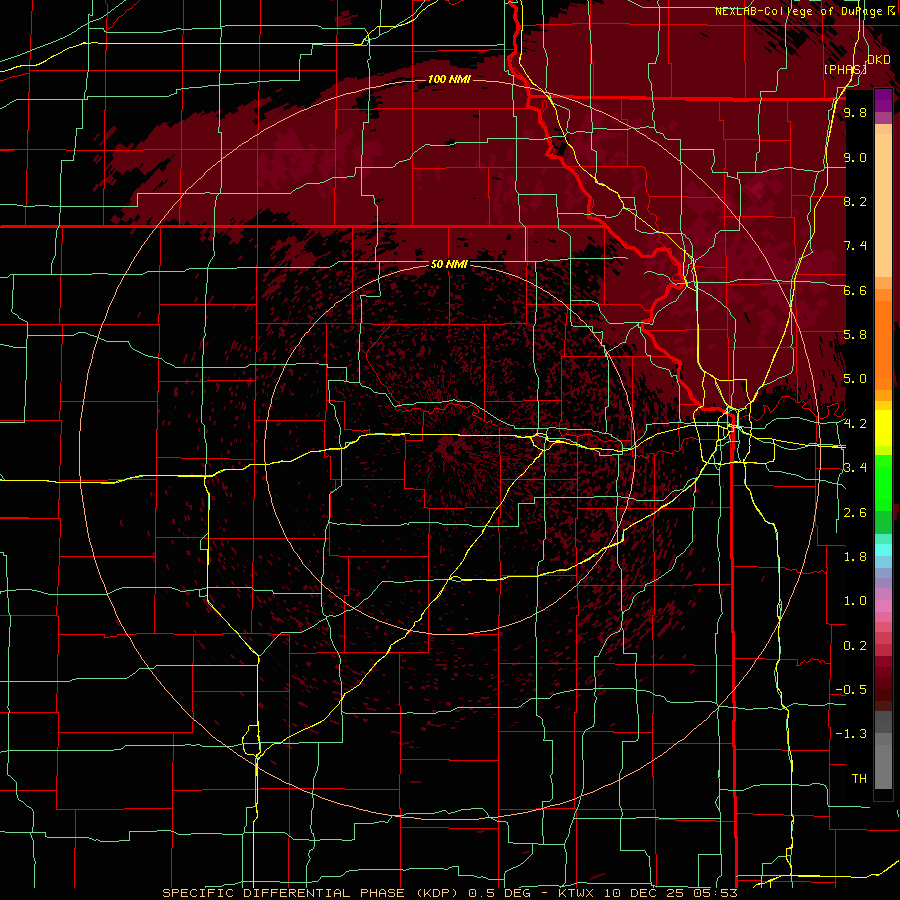Viewport: 900px width, 900px height.
Task: Click the "TH" threshold label on the scale
Action: pyautogui.click(x=859, y=779)
